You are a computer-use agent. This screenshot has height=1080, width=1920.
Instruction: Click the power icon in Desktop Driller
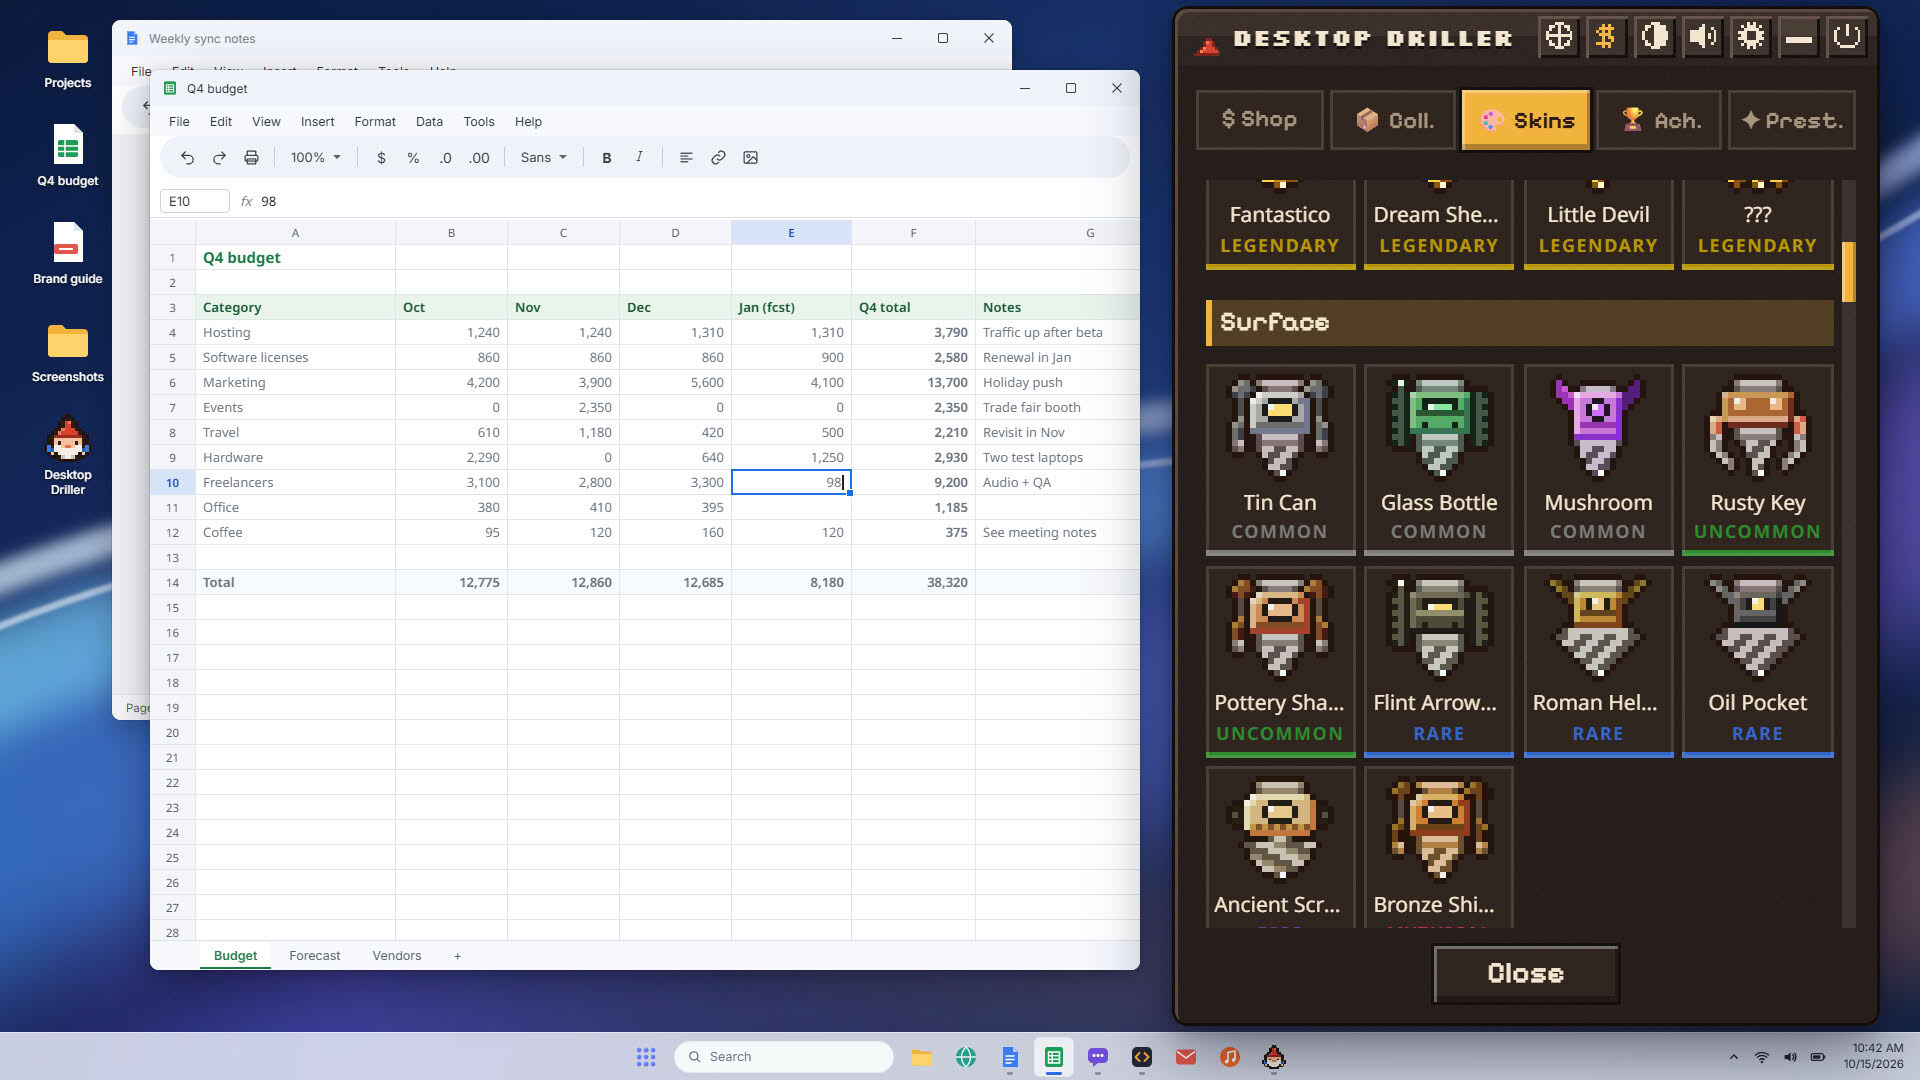coord(1846,38)
